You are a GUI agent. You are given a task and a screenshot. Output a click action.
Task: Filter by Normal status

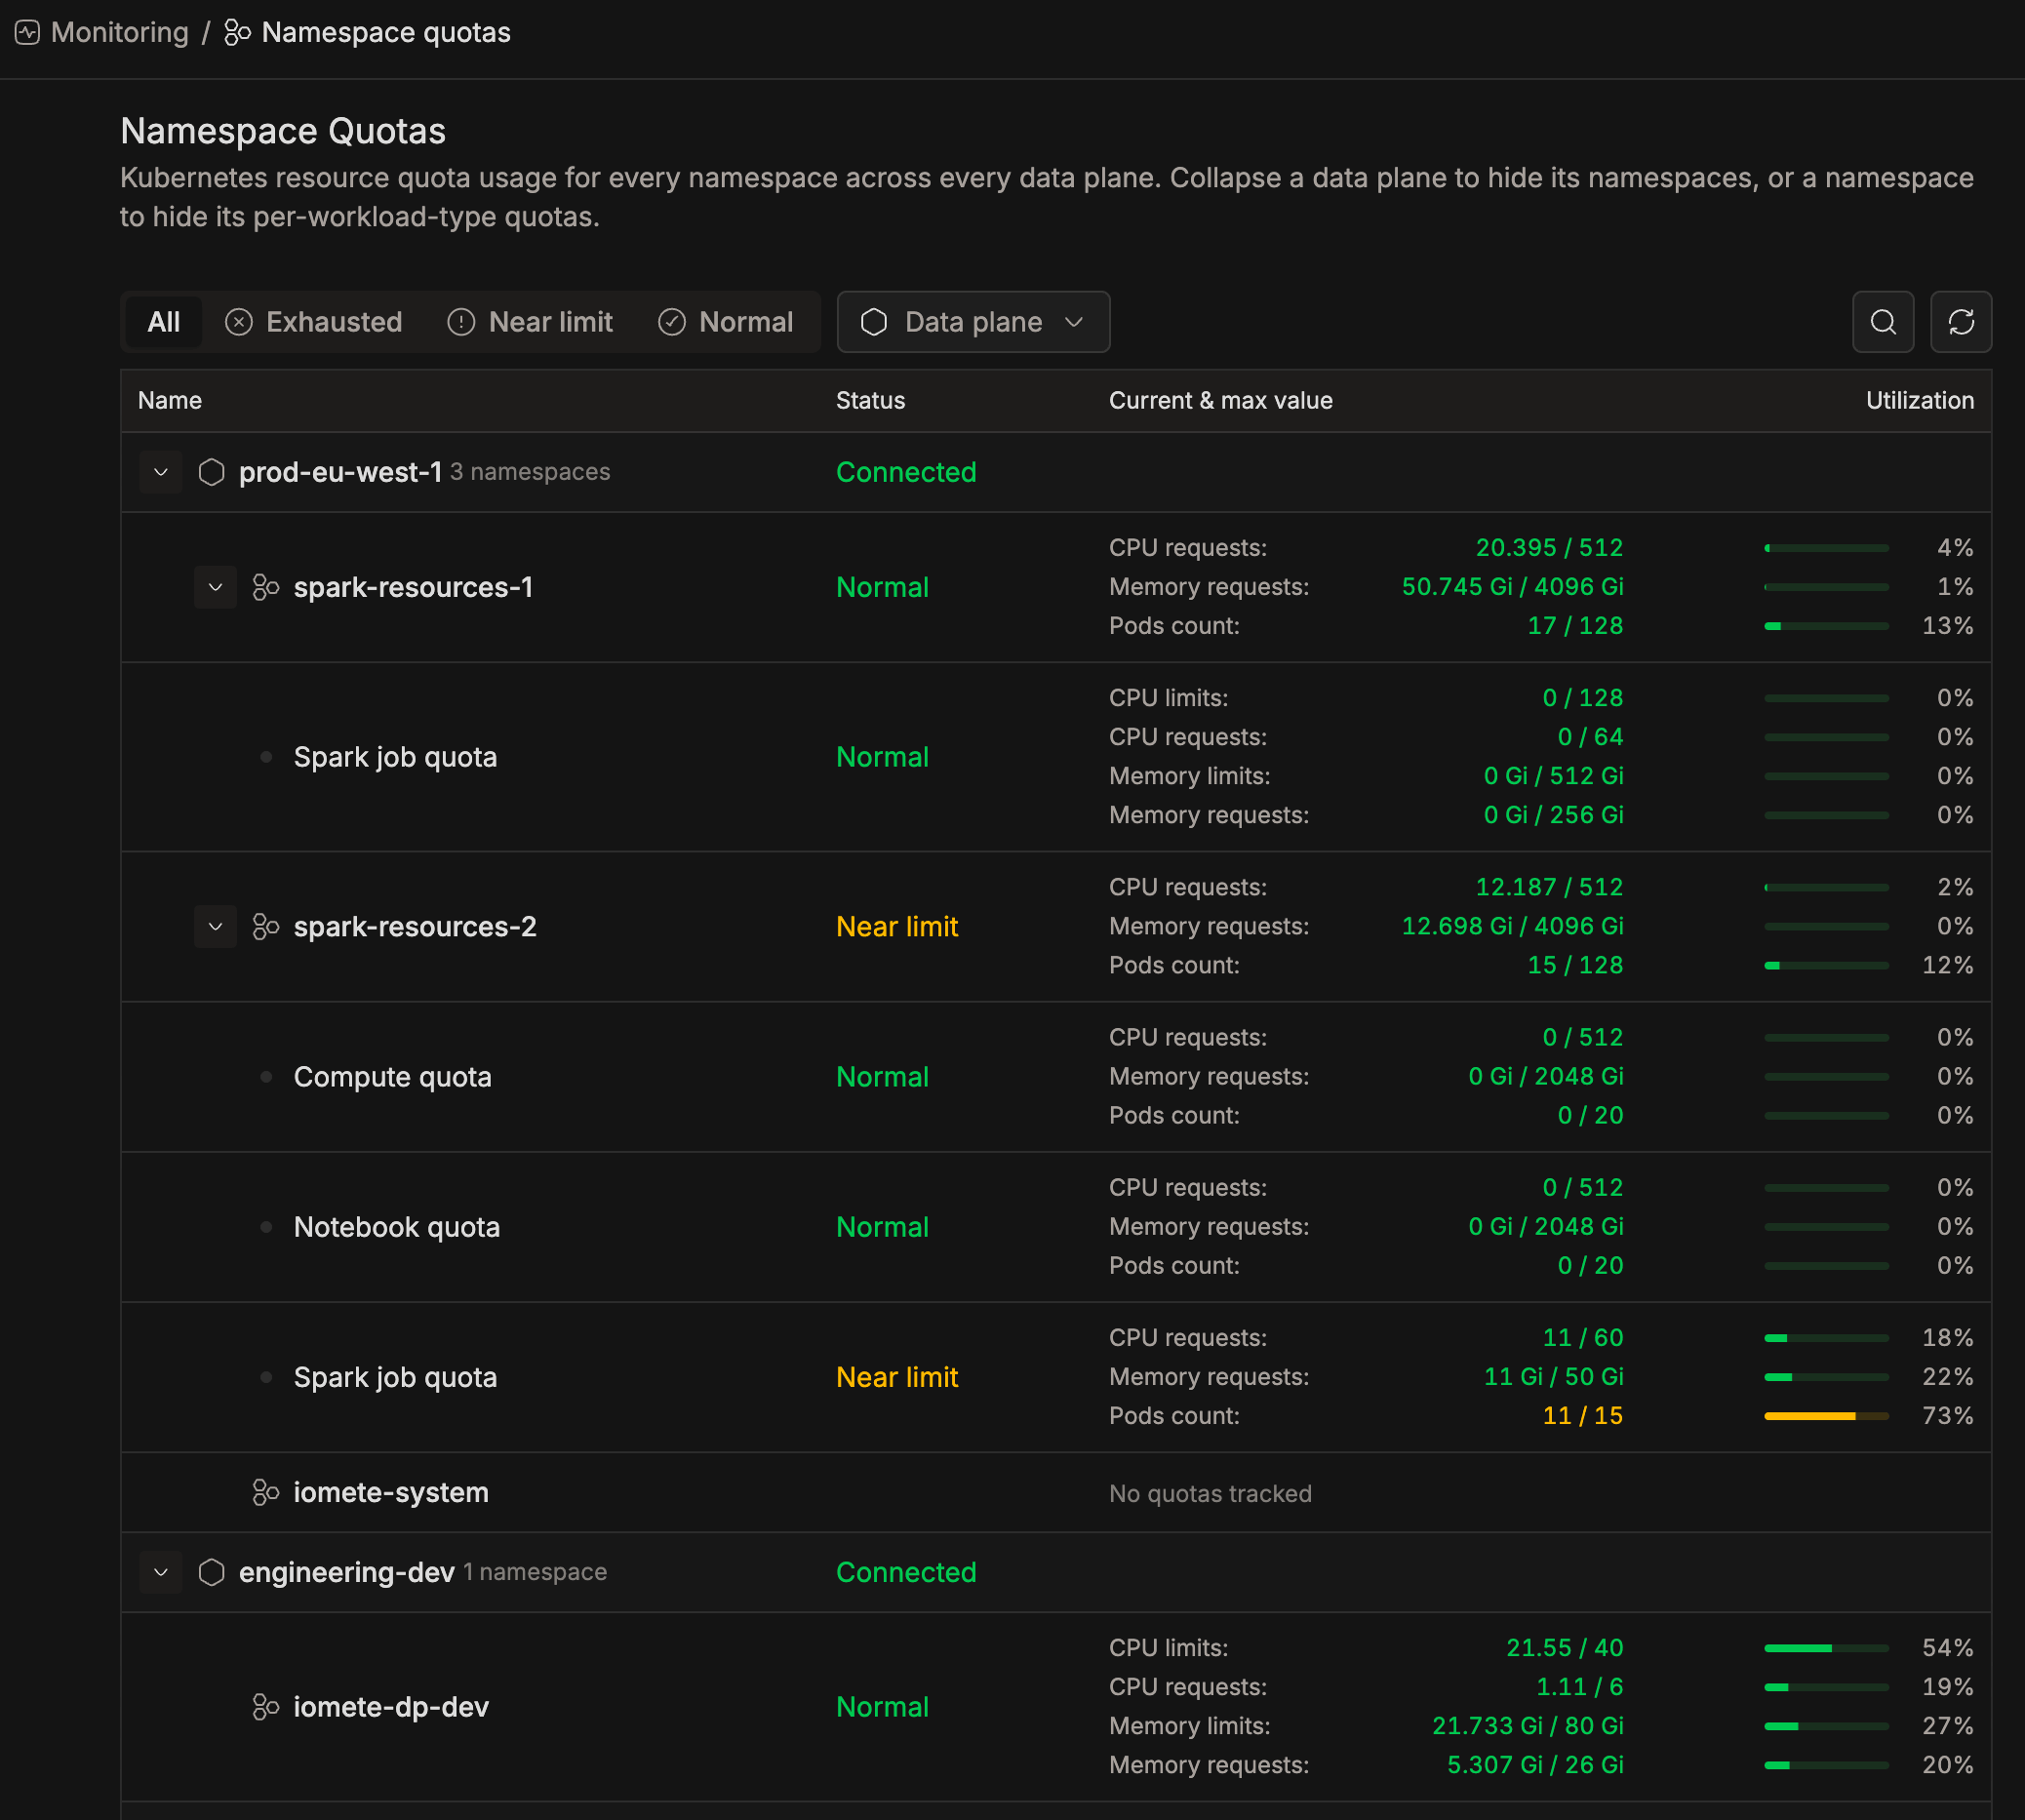[x=726, y=322]
